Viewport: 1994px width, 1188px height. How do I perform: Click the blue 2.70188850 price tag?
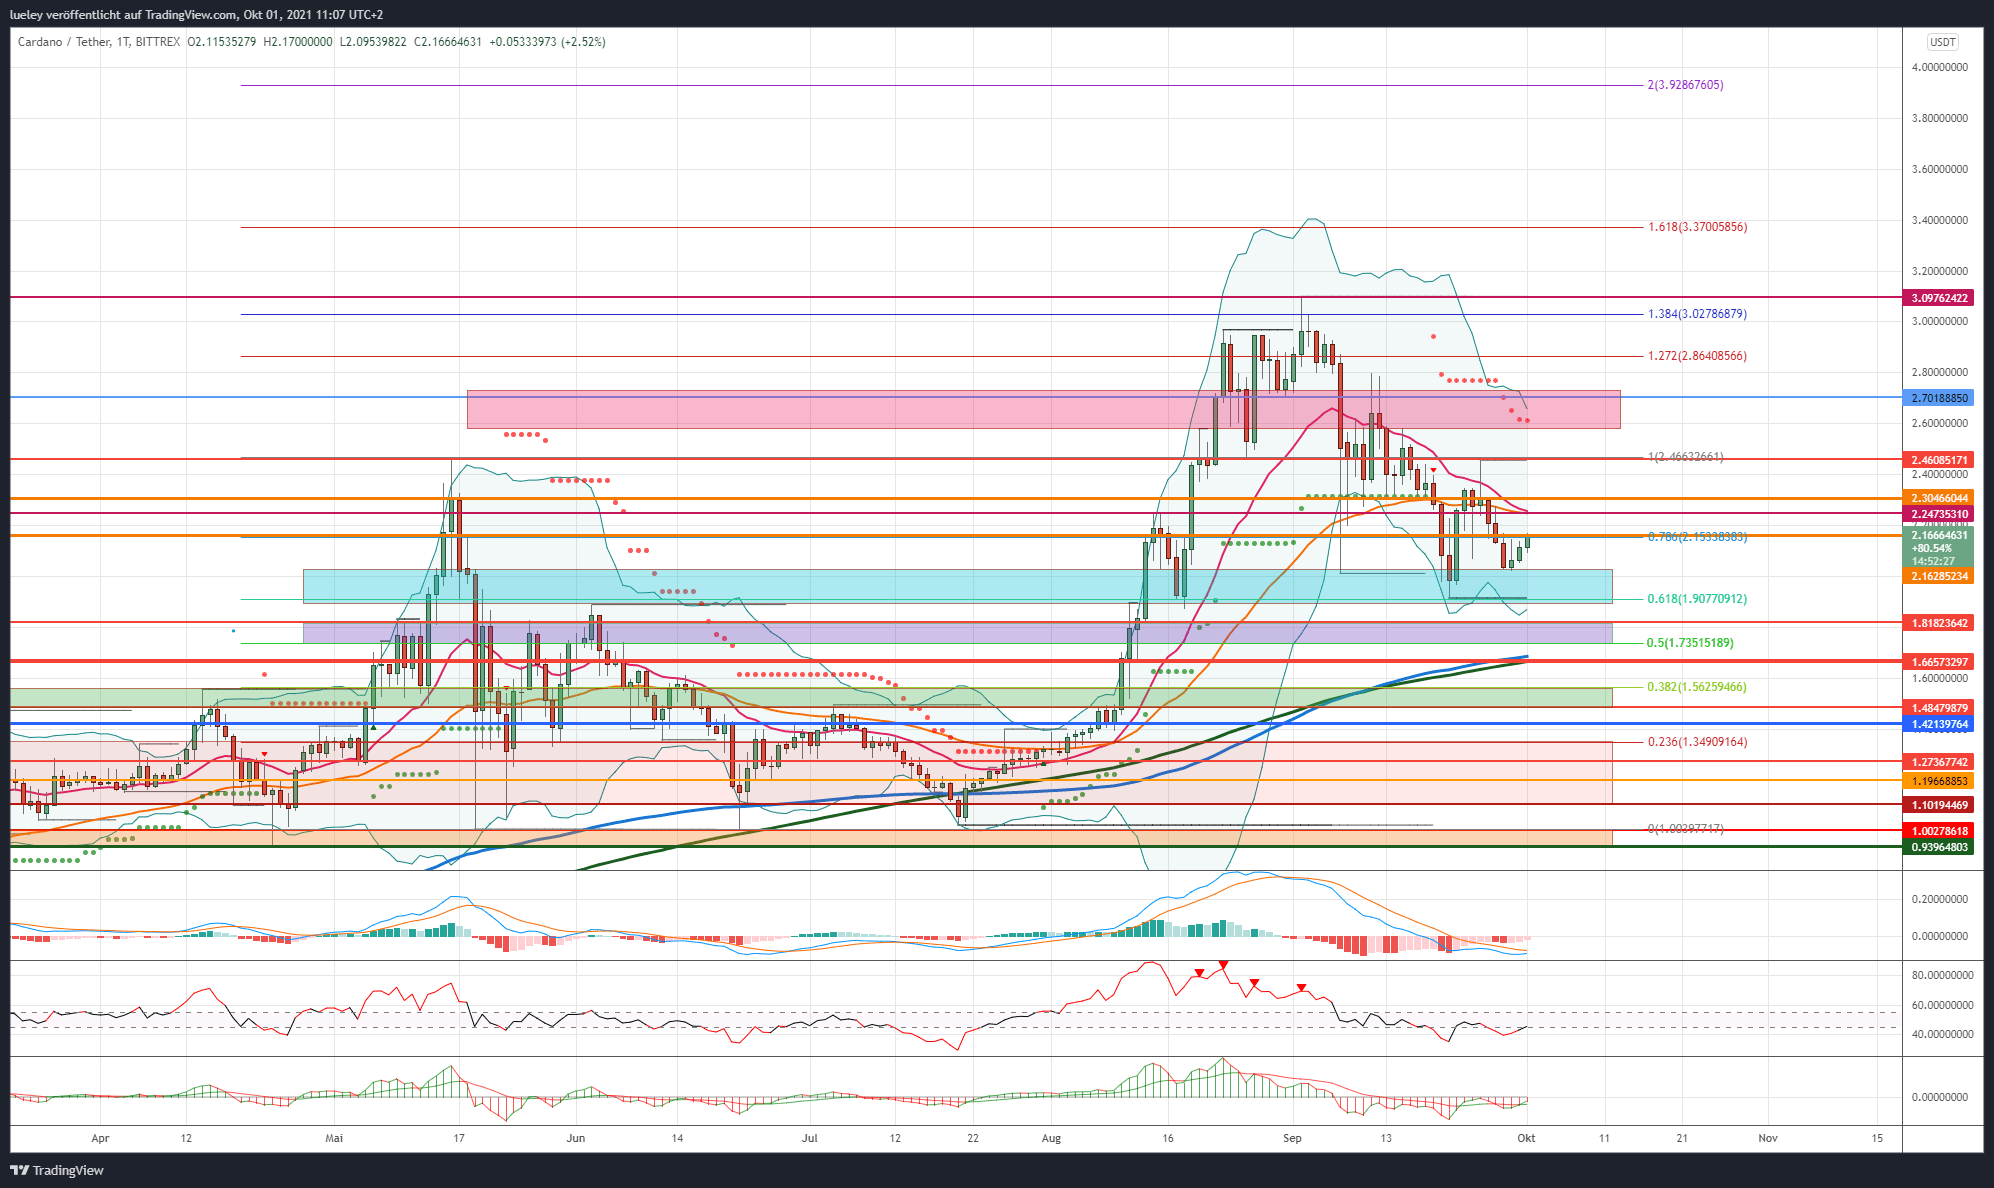click(1939, 398)
